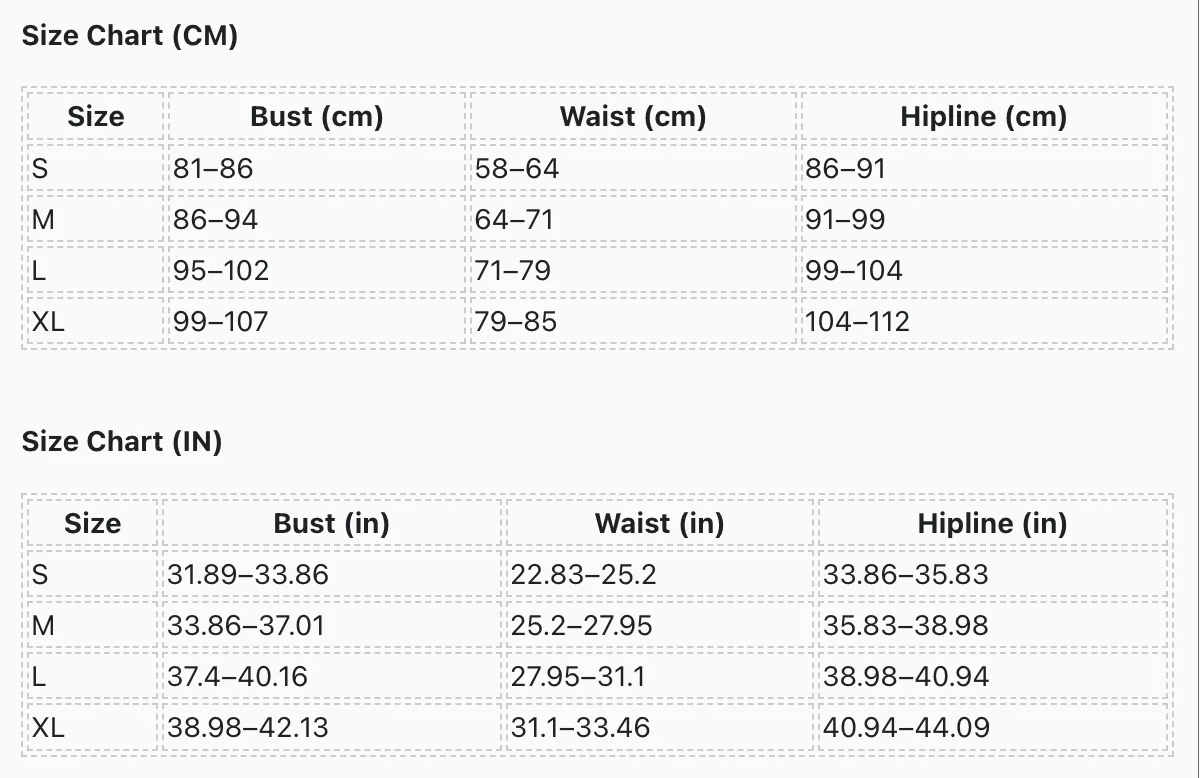Click the 99–107 bust cell
Viewport: 1204px width, 778px height.
(317, 321)
